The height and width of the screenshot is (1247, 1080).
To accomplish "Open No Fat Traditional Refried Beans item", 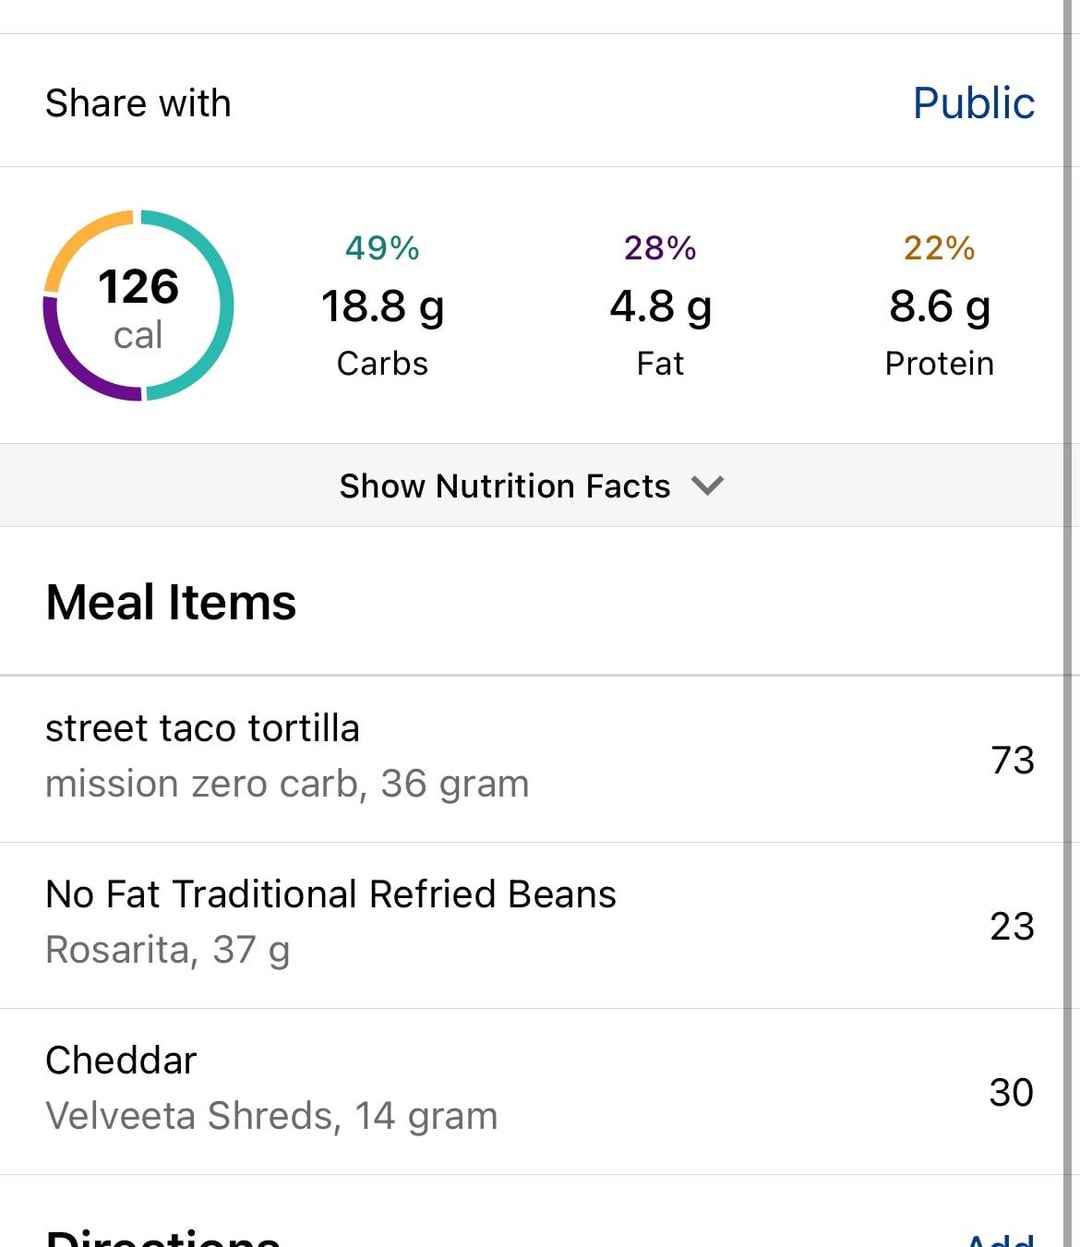I will [532, 925].
